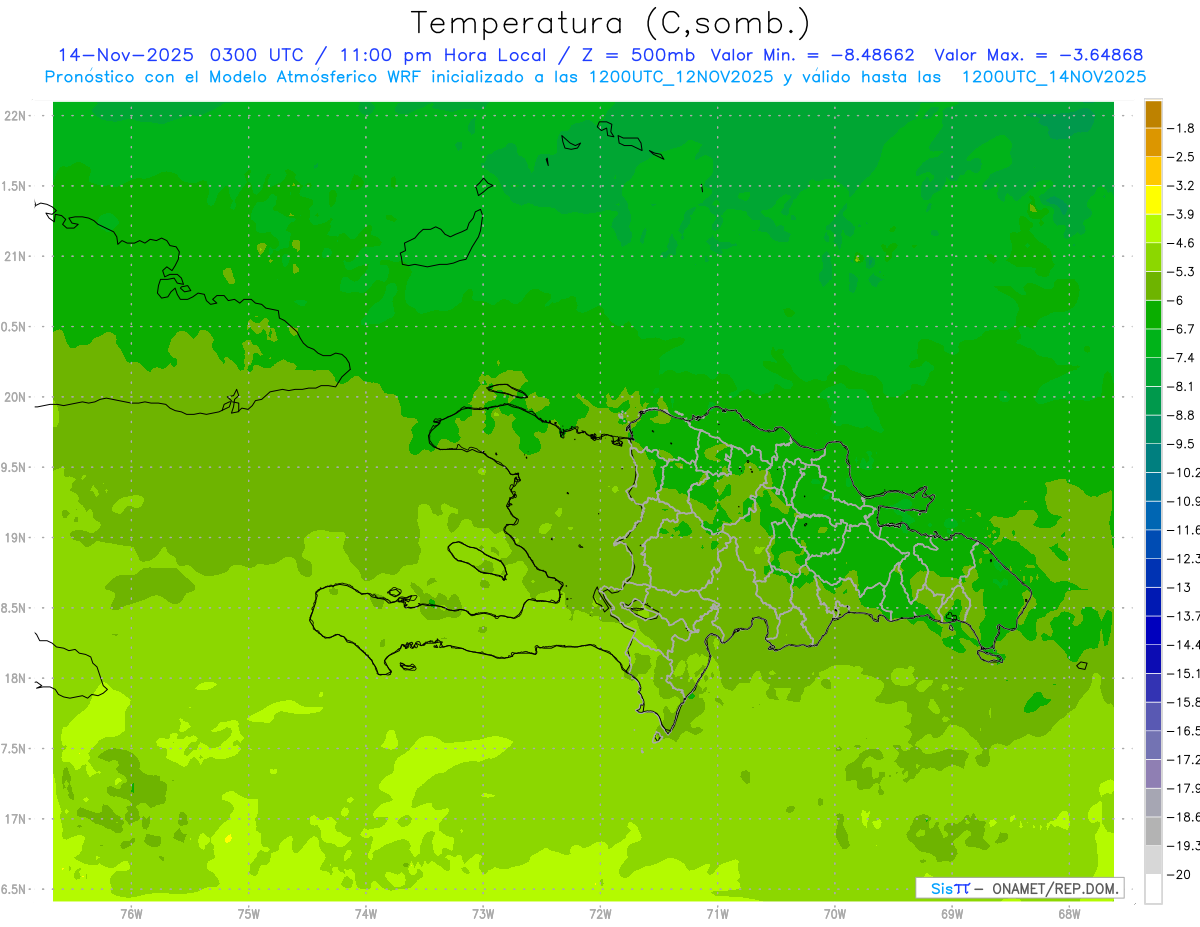Screen dimensions: 1200x927
Task: Click the legend value "-6"
Action: (x=1177, y=300)
